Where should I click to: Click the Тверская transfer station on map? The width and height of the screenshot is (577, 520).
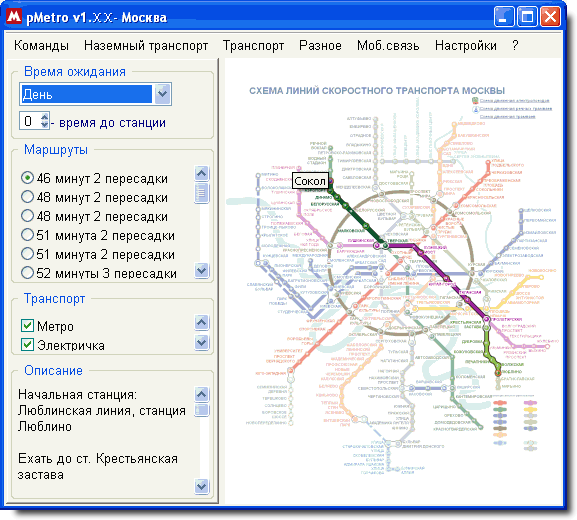pyautogui.click(x=385, y=245)
